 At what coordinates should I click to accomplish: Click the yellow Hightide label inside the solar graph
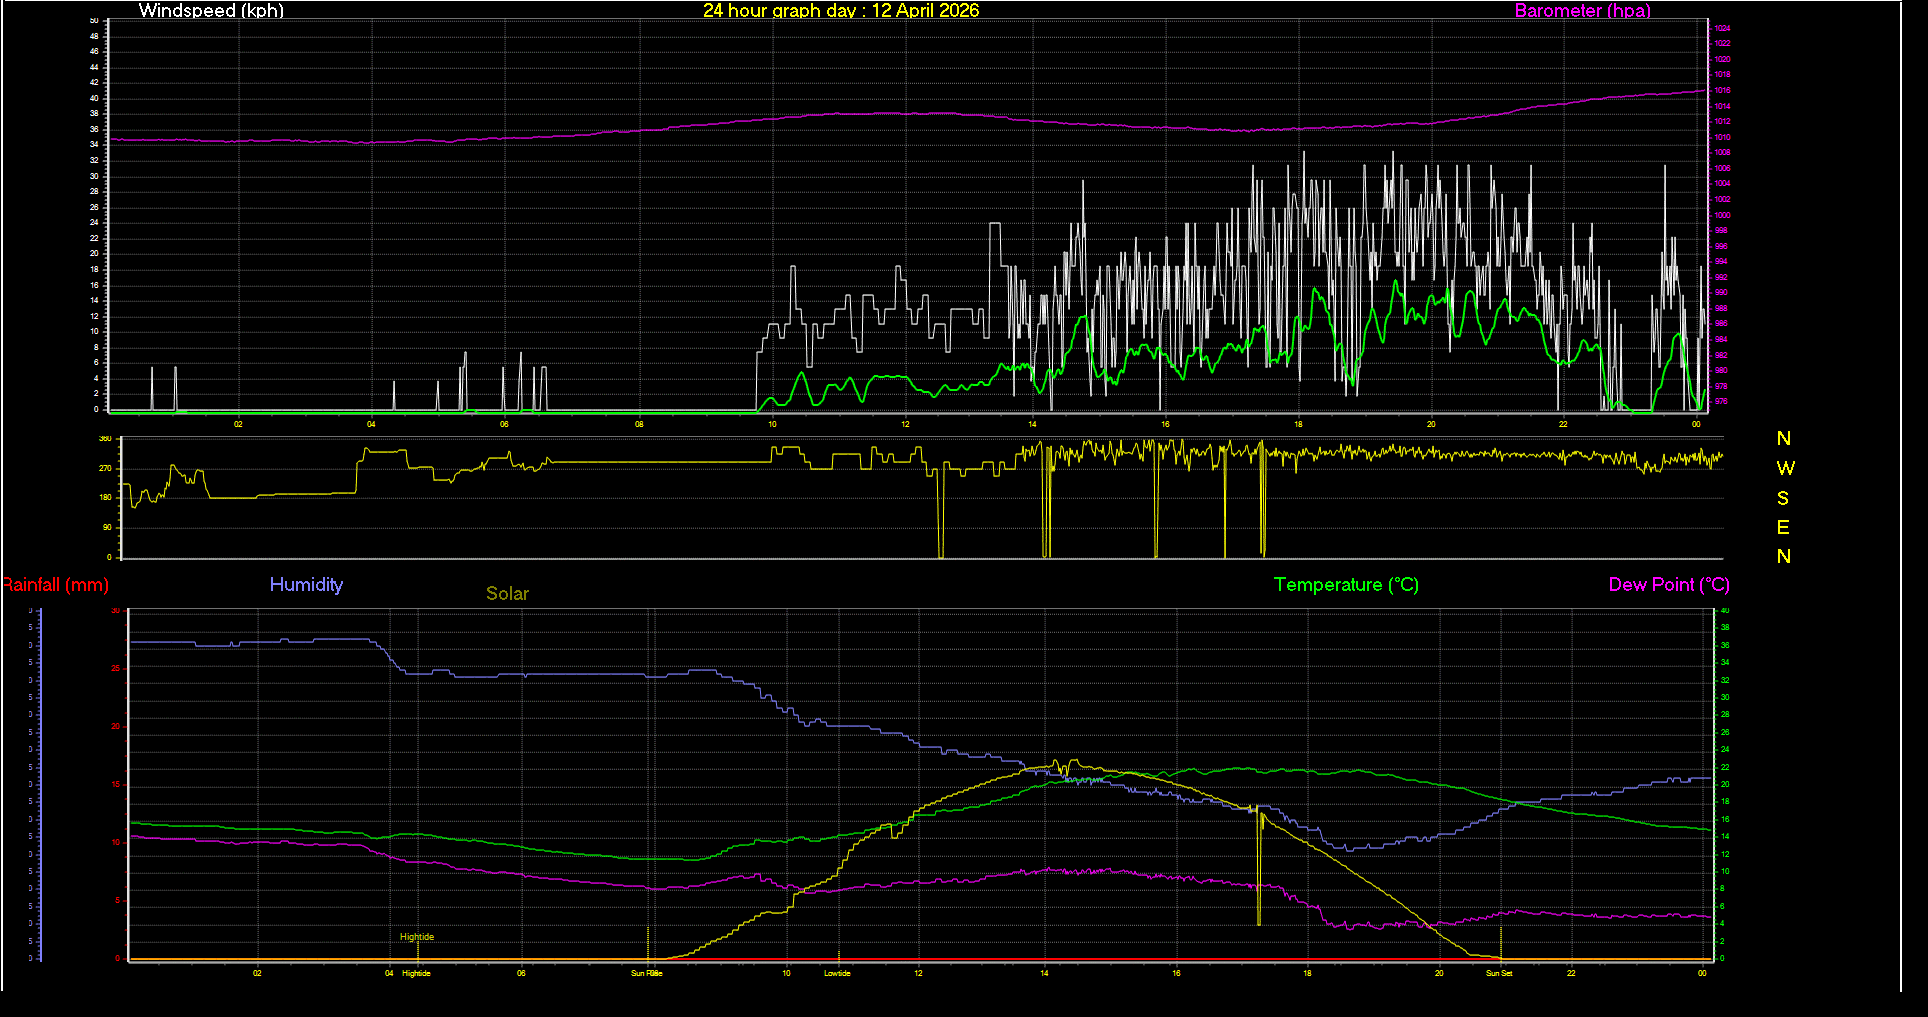coord(416,937)
